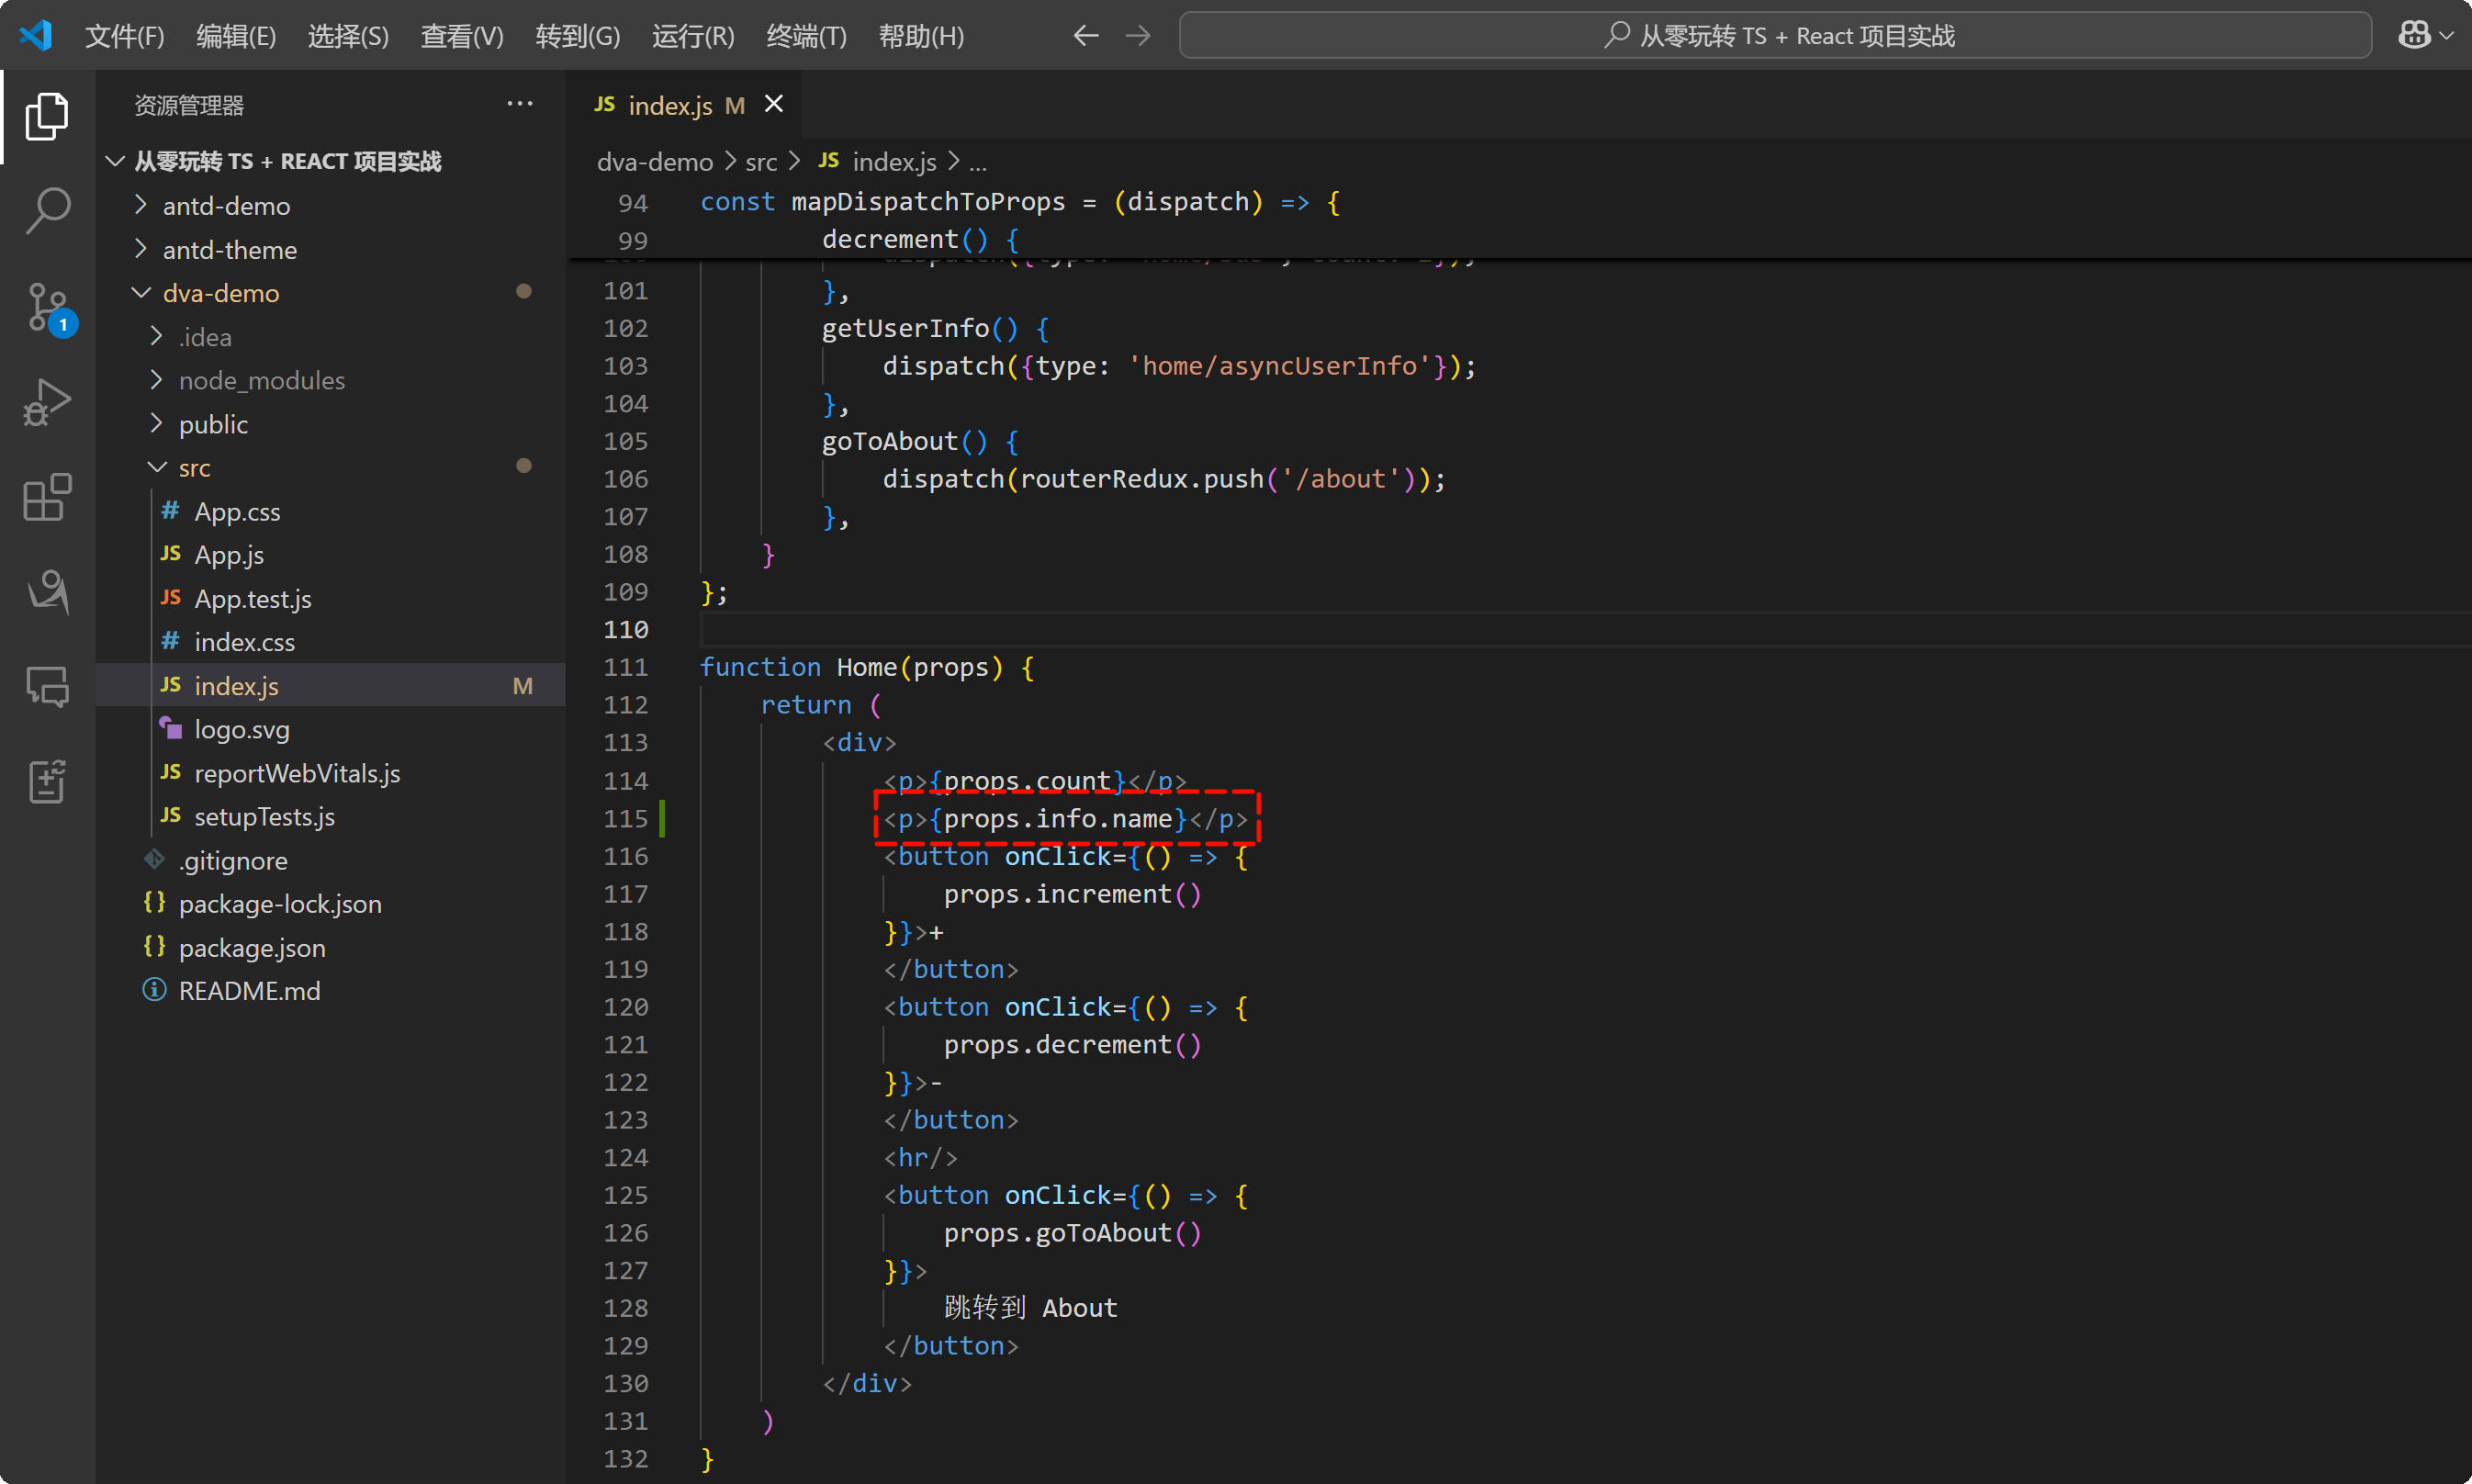The image size is (2472, 1484).
Task: Click the navigate back arrow
Action: tap(1085, 36)
